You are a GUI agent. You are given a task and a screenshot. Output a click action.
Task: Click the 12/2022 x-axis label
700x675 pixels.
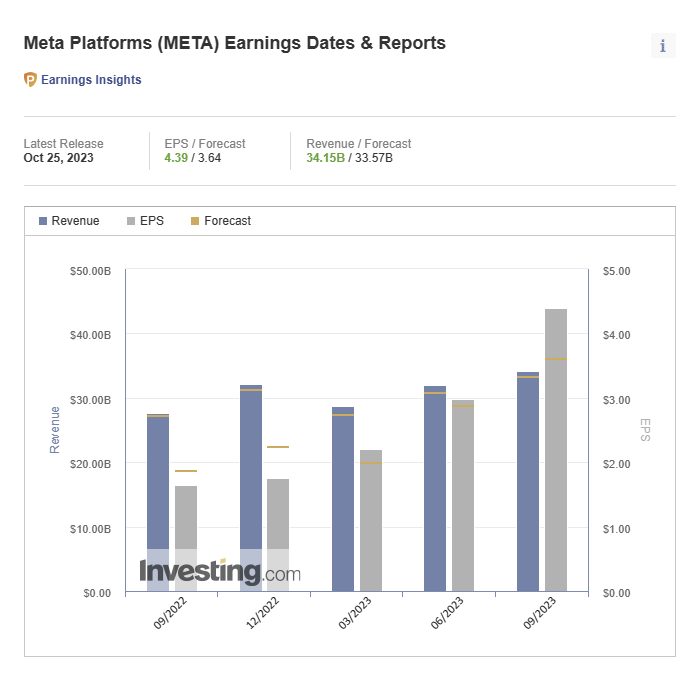[262, 612]
